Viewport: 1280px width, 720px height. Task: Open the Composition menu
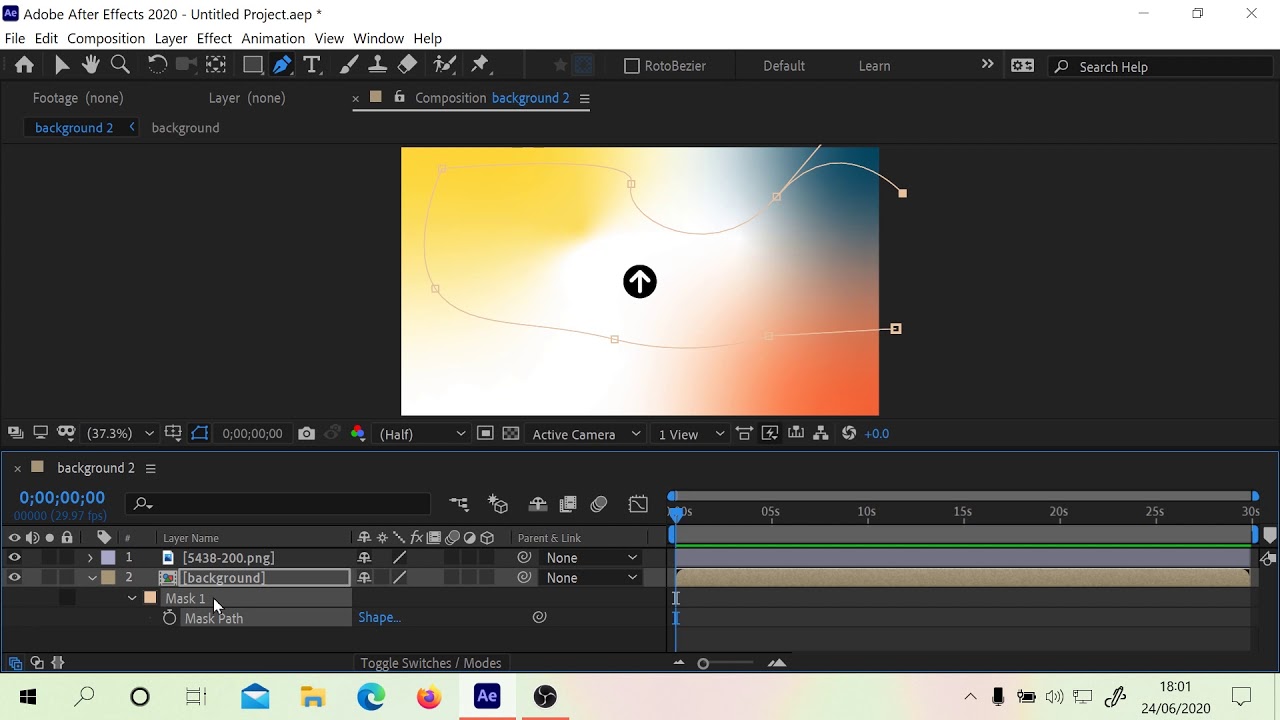pyautogui.click(x=106, y=38)
